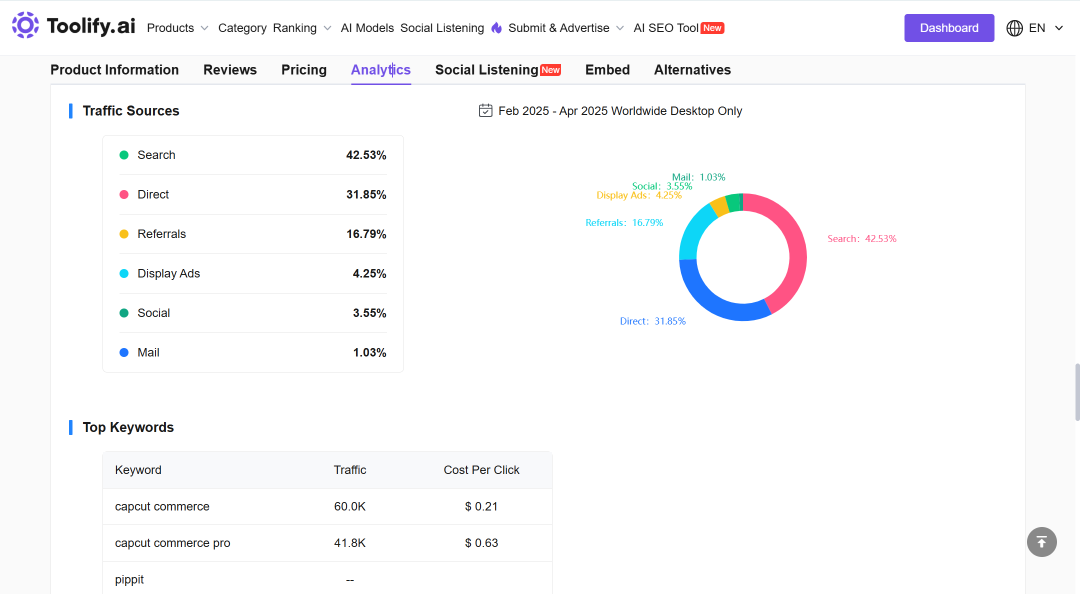Click the large blue Direct donut segment
The width and height of the screenshot is (1080, 594).
[x=718, y=306]
